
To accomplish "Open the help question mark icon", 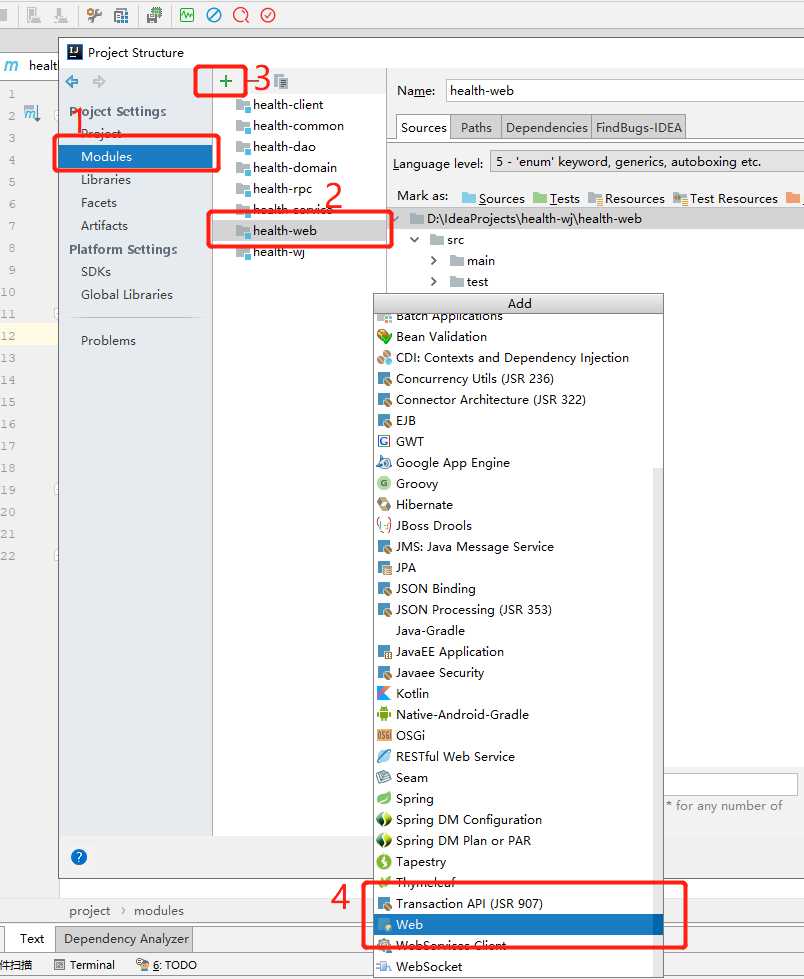I will tap(79, 857).
